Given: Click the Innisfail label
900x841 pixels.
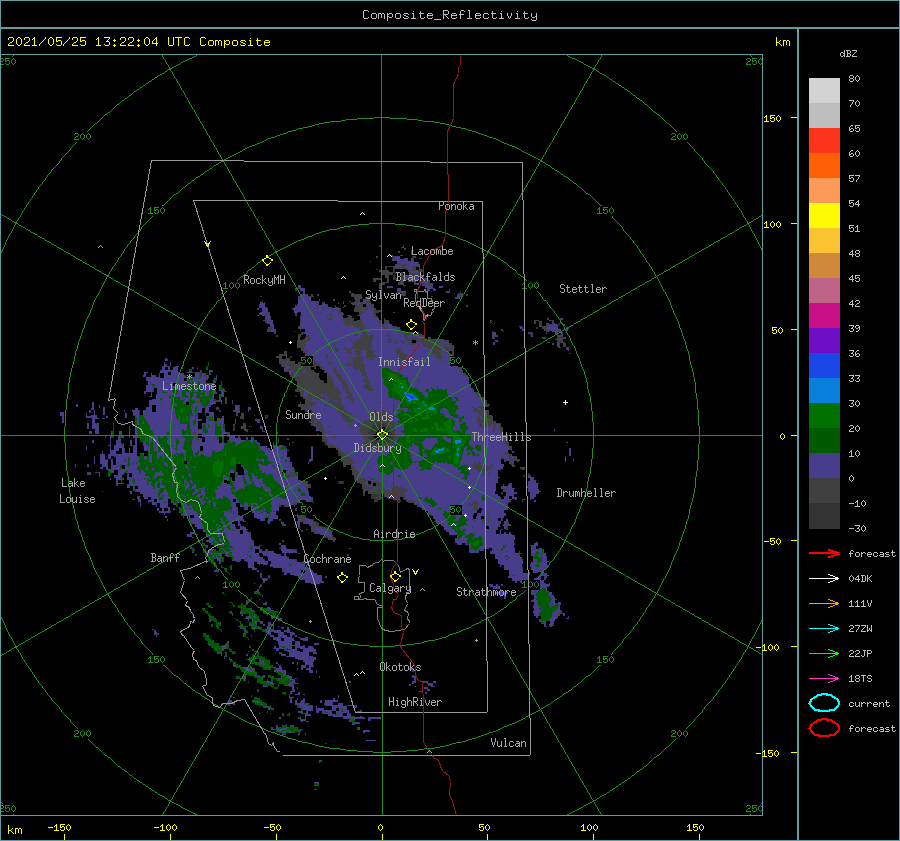Looking at the screenshot, I should pos(404,362).
